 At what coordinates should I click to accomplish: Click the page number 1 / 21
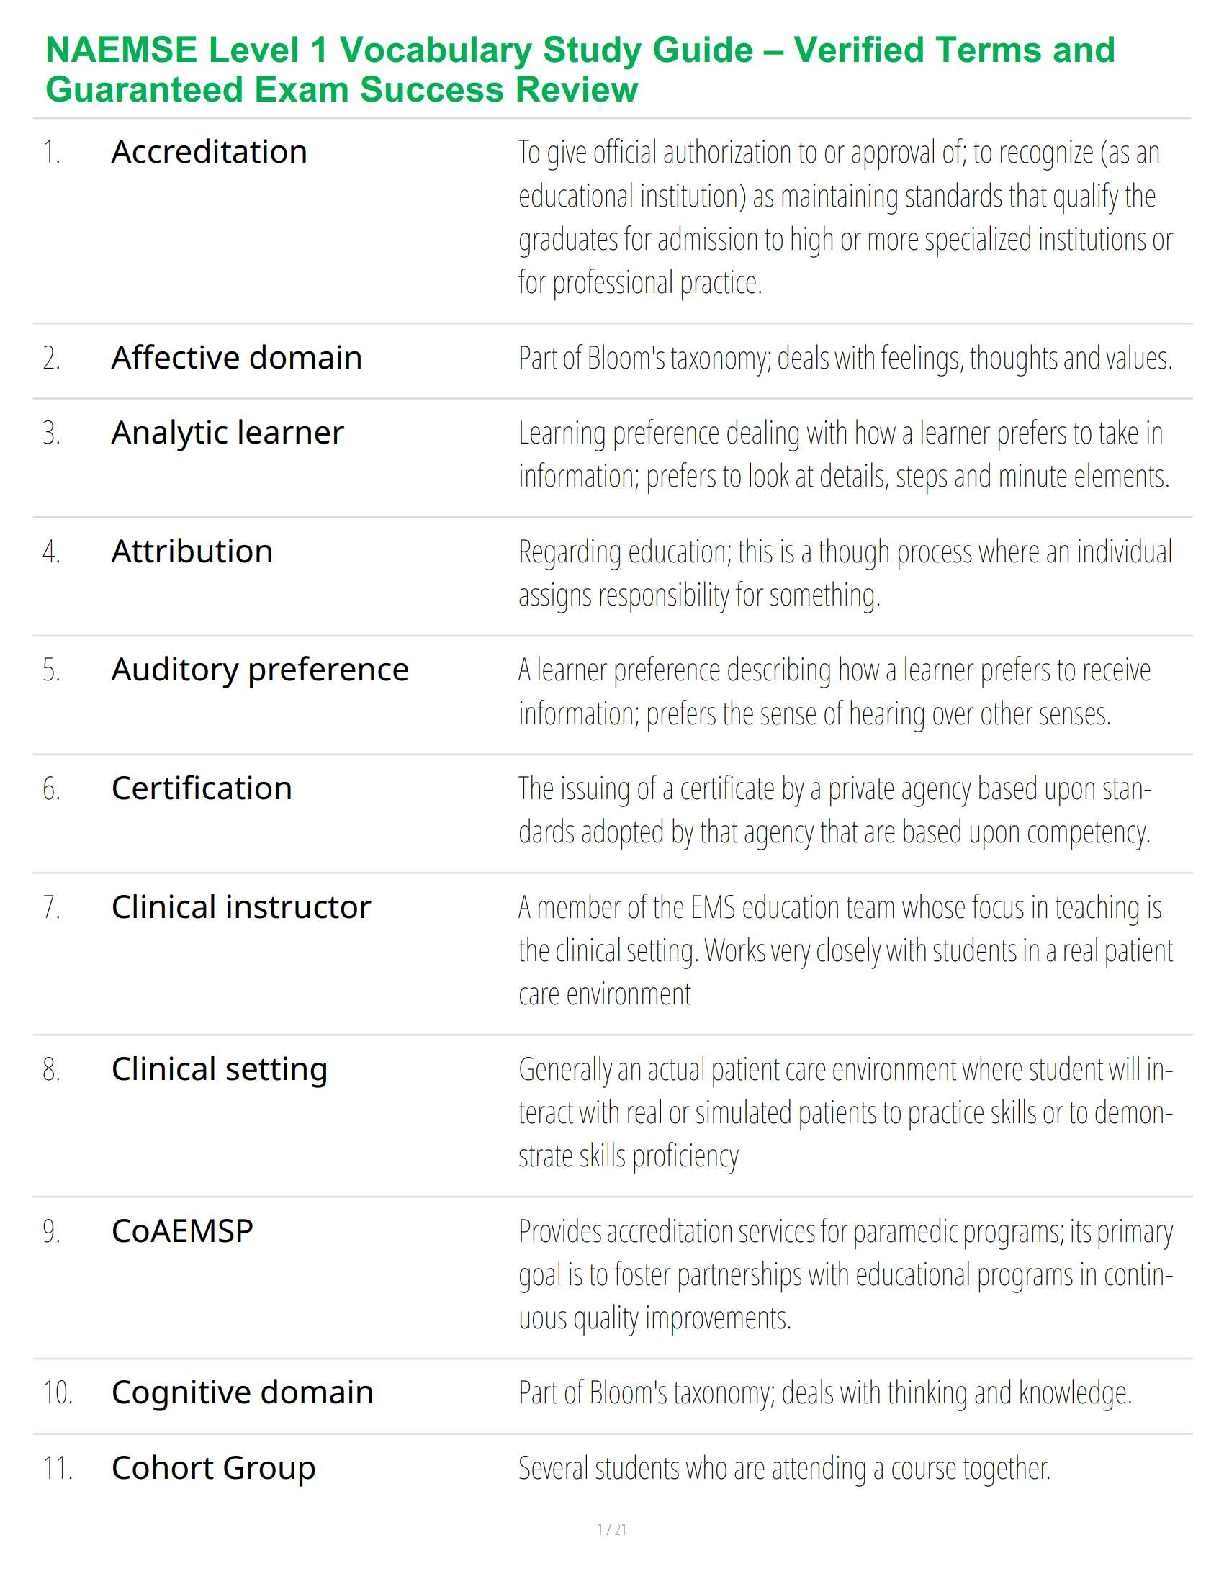tap(612, 1529)
